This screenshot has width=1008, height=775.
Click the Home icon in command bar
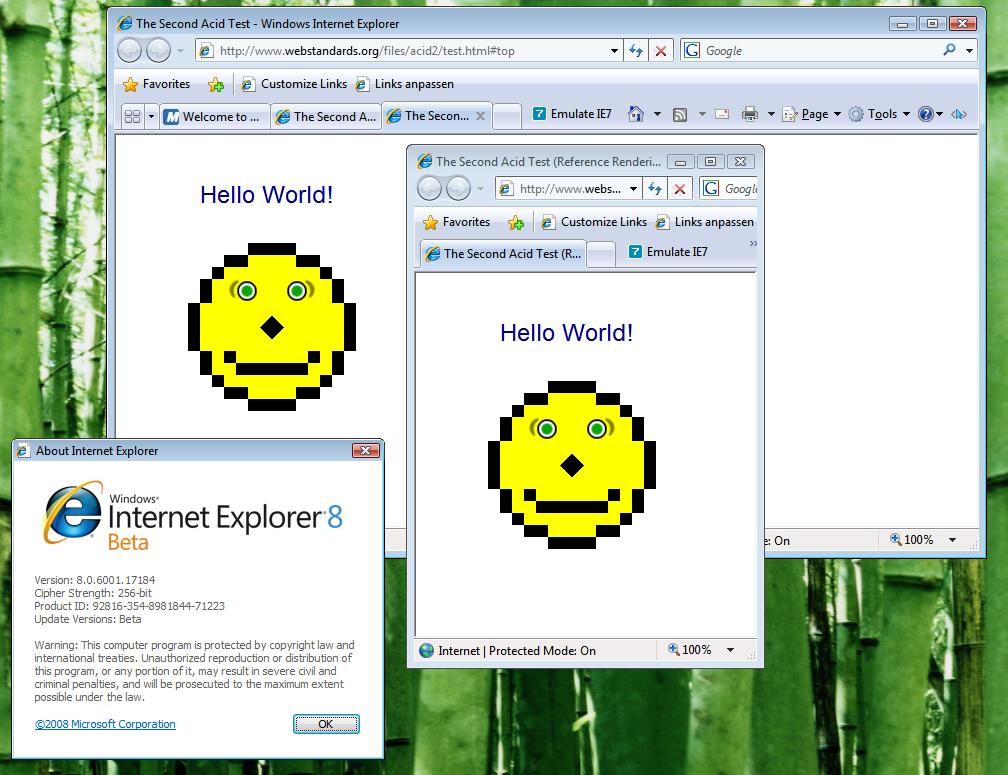click(636, 114)
